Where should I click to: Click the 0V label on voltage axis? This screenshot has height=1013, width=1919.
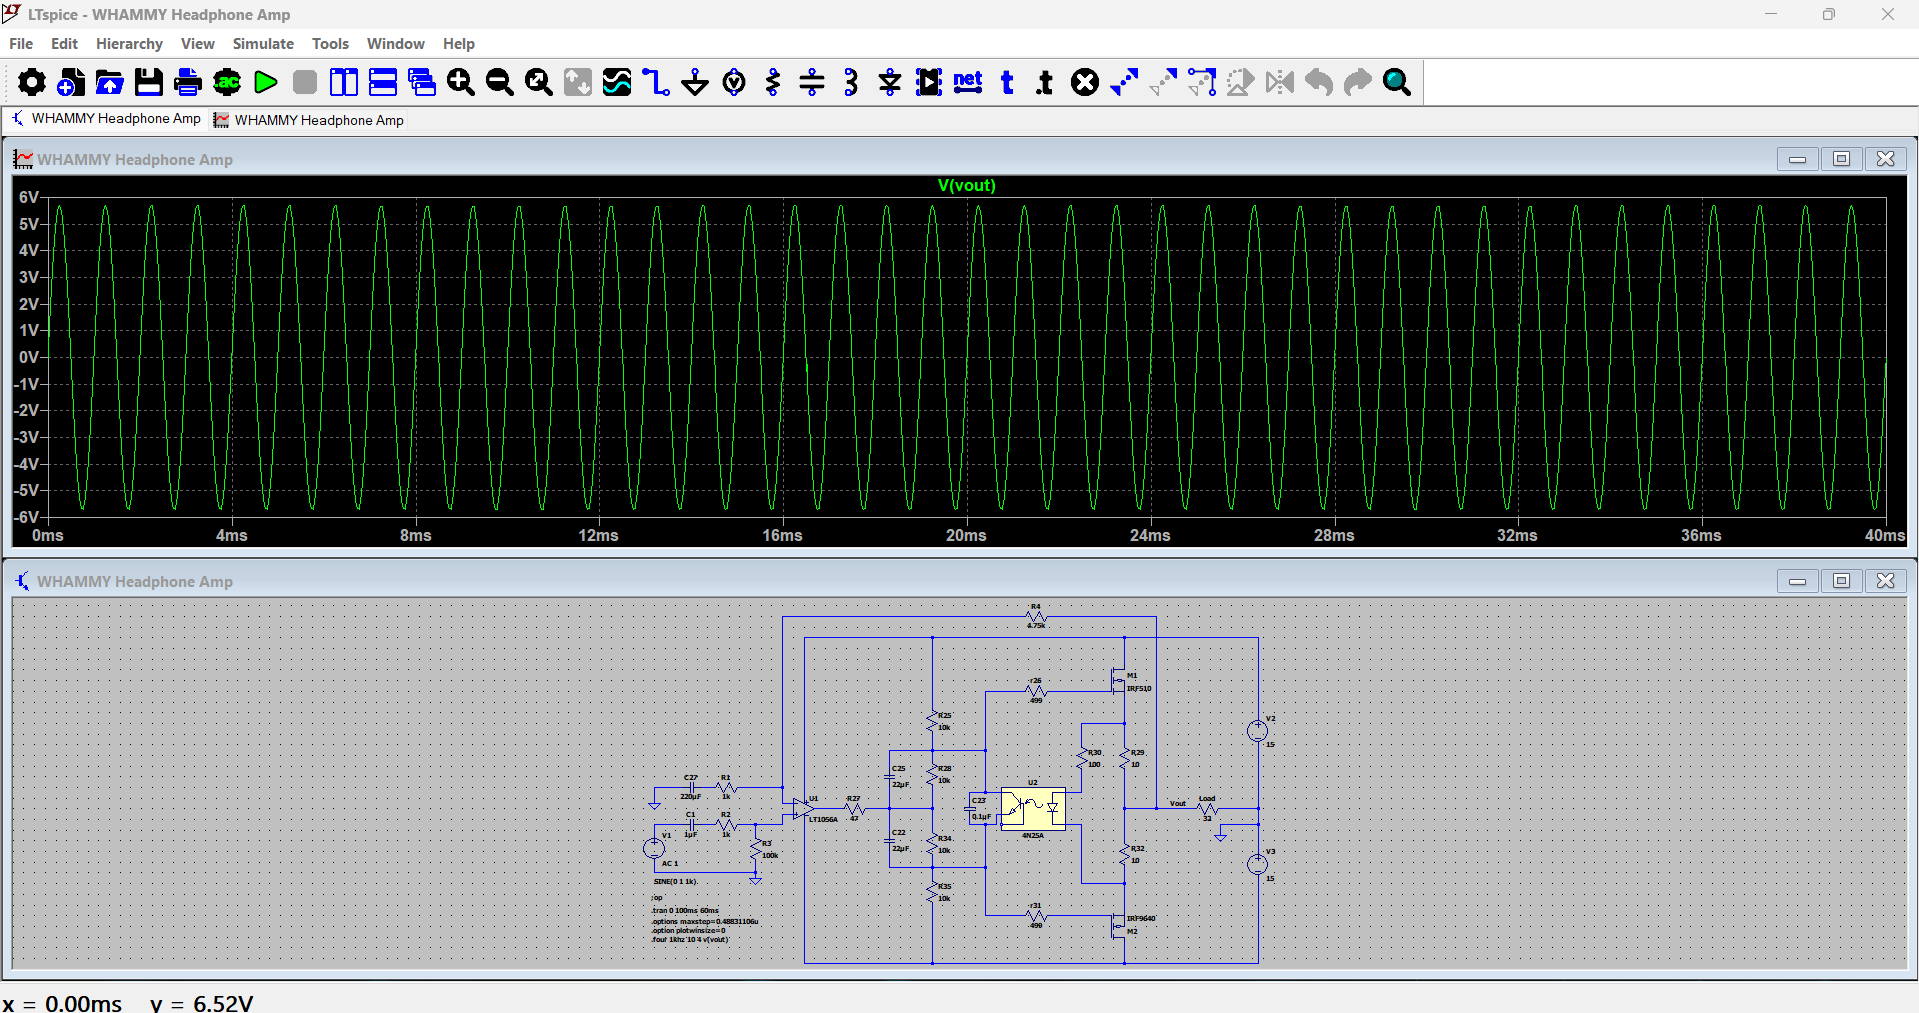tap(29, 357)
